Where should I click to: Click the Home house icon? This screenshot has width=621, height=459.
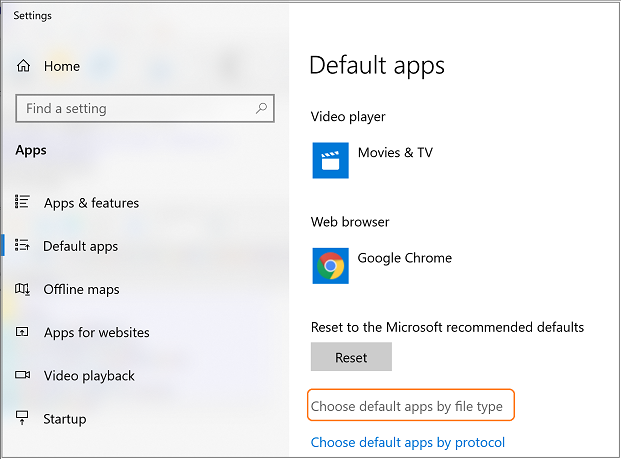tap(23, 66)
